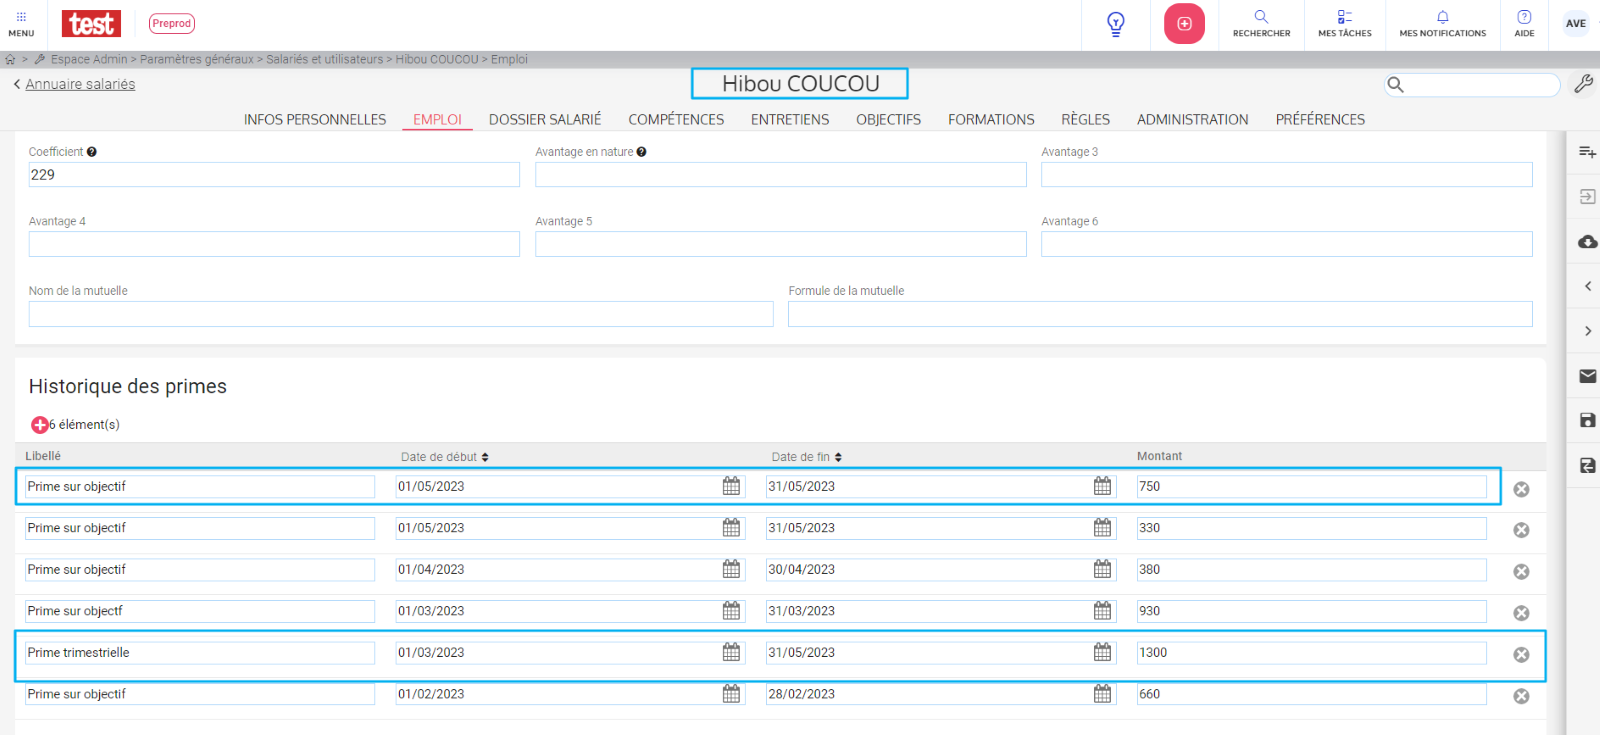Screen dimensions: 1600x735
Task: Open Mes Notifications bell
Action: click(1443, 24)
